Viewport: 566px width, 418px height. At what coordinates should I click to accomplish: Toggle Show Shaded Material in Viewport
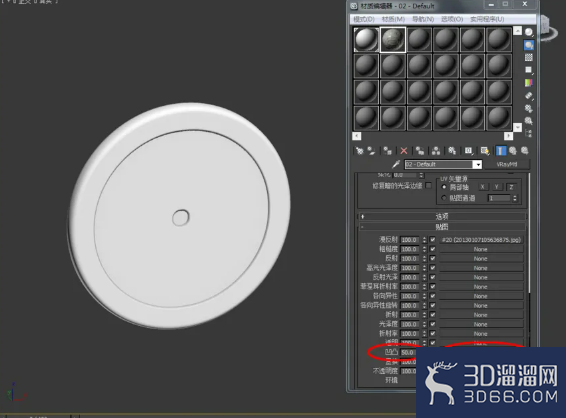[484, 151]
